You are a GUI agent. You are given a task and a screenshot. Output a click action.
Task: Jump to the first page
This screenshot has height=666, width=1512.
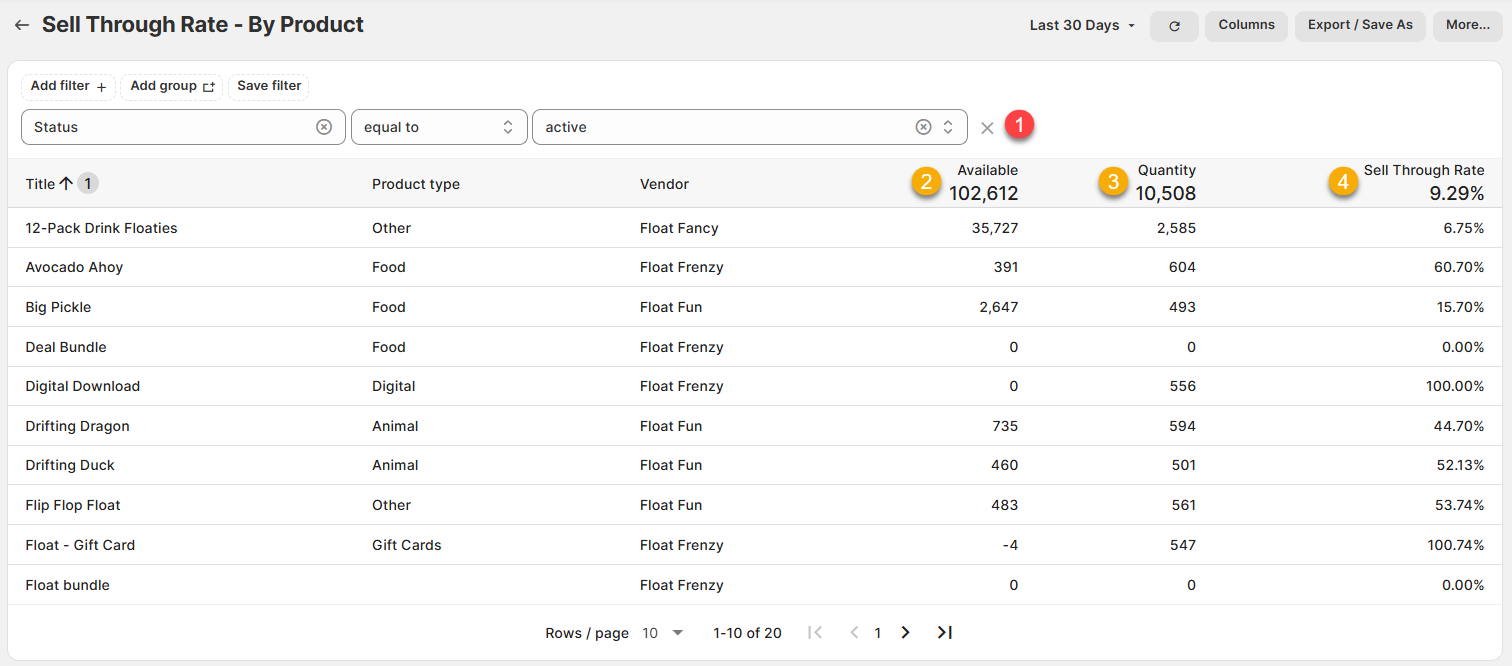[815, 632]
